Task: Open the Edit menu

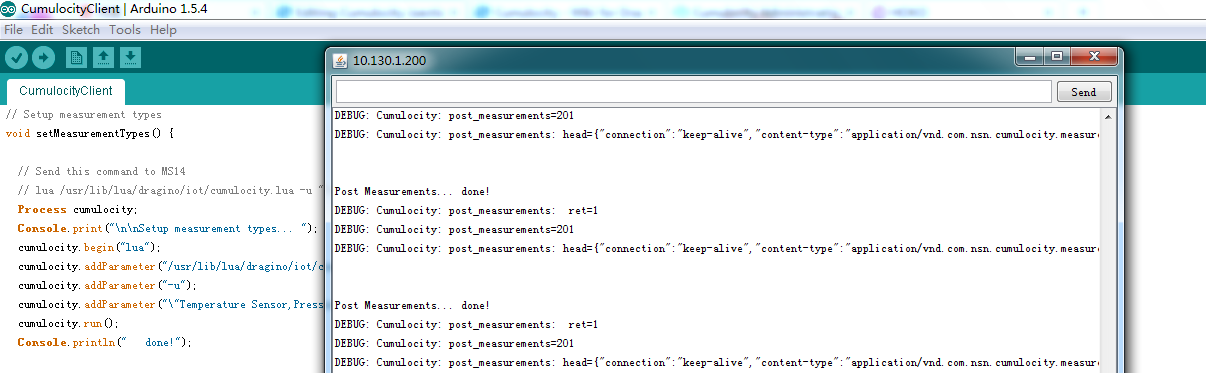Action: click(x=42, y=30)
